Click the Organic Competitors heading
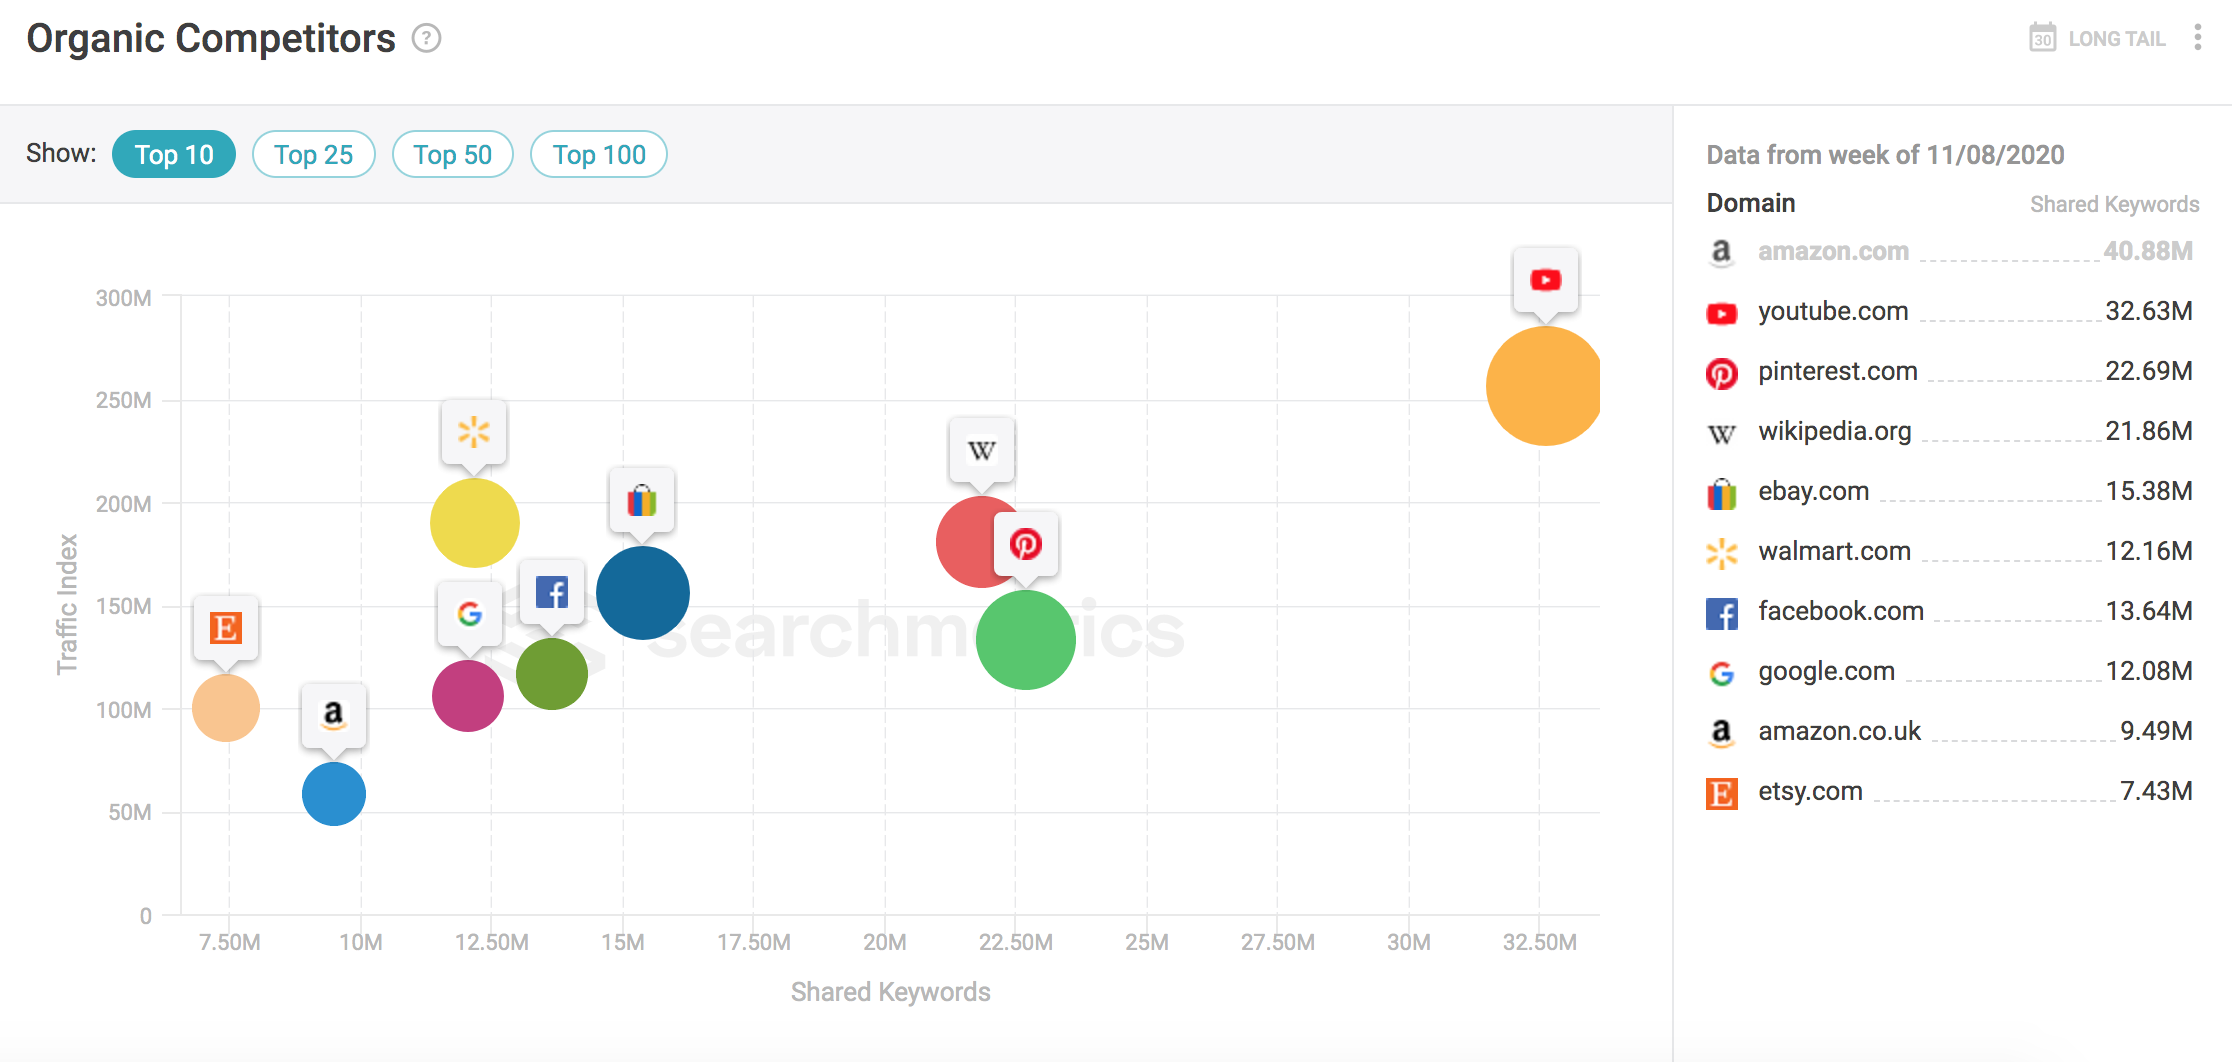The width and height of the screenshot is (2232, 1062). click(211, 38)
